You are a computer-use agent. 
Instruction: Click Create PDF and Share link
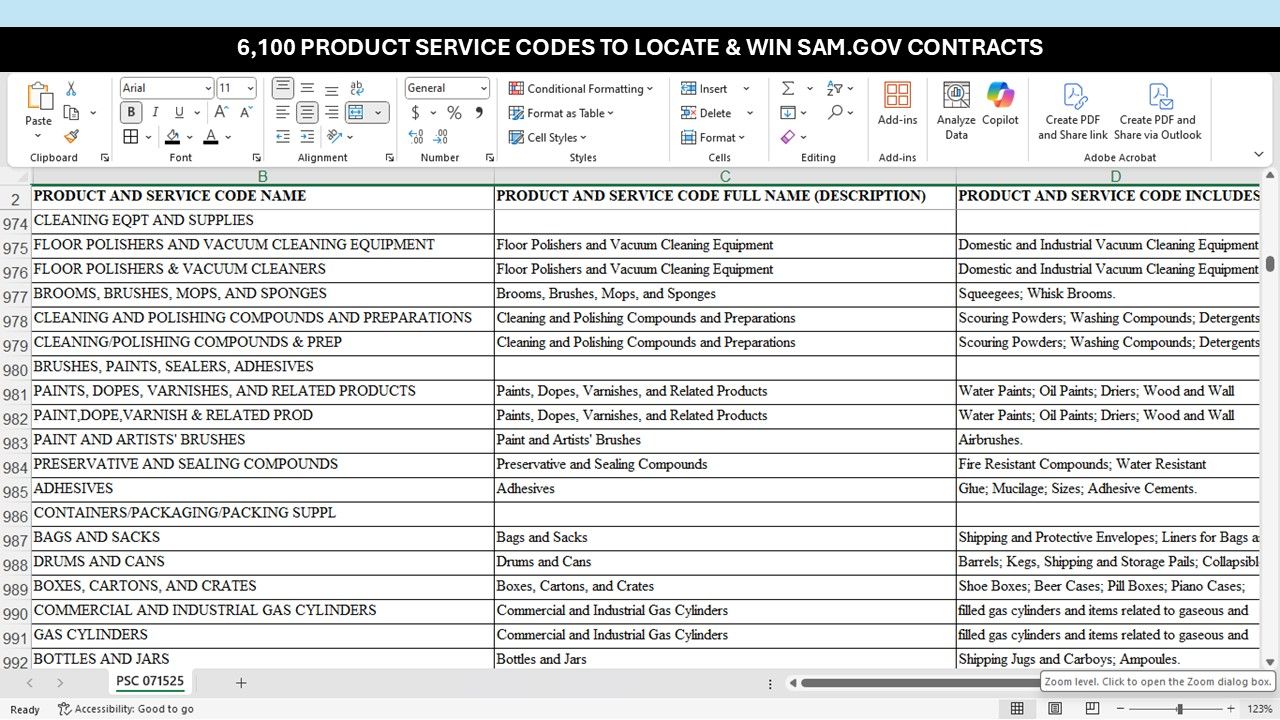pyautogui.click(x=1073, y=111)
